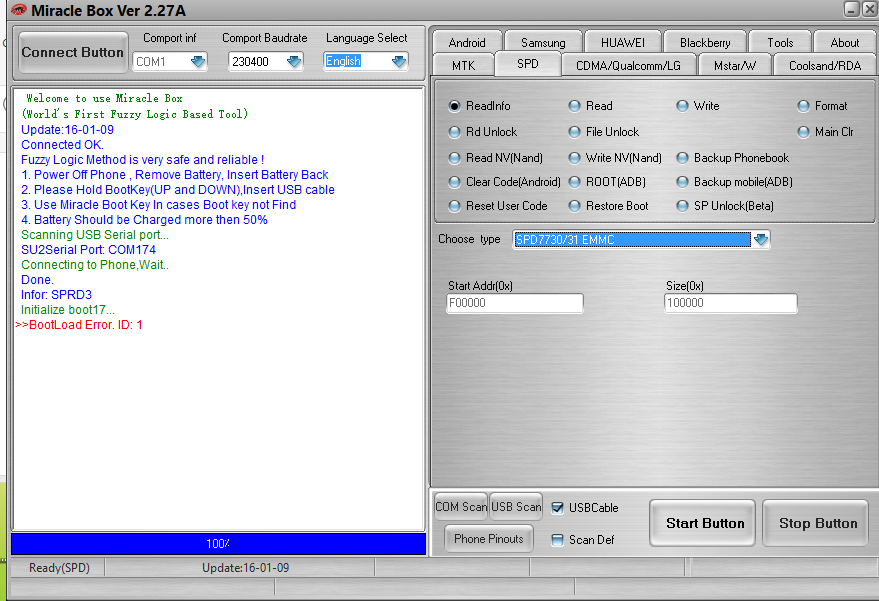The height and width of the screenshot is (601, 879).
Task: Select the ReadInfo radio button
Action: [454, 106]
